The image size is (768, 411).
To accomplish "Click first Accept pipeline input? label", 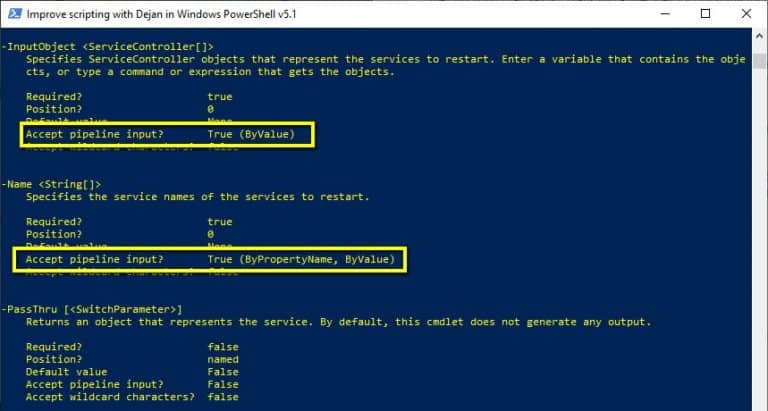I will (95, 134).
